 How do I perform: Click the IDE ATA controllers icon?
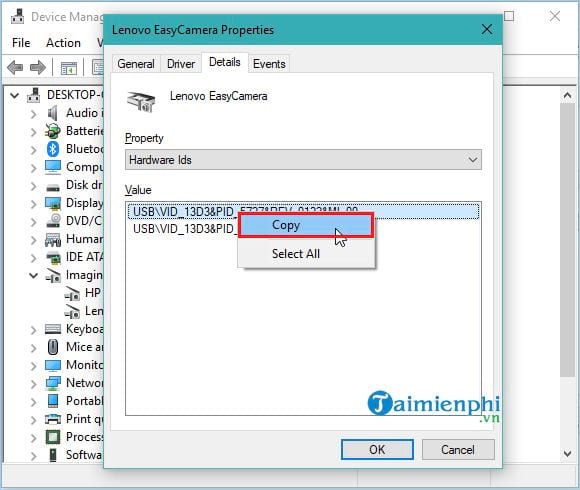(x=53, y=257)
